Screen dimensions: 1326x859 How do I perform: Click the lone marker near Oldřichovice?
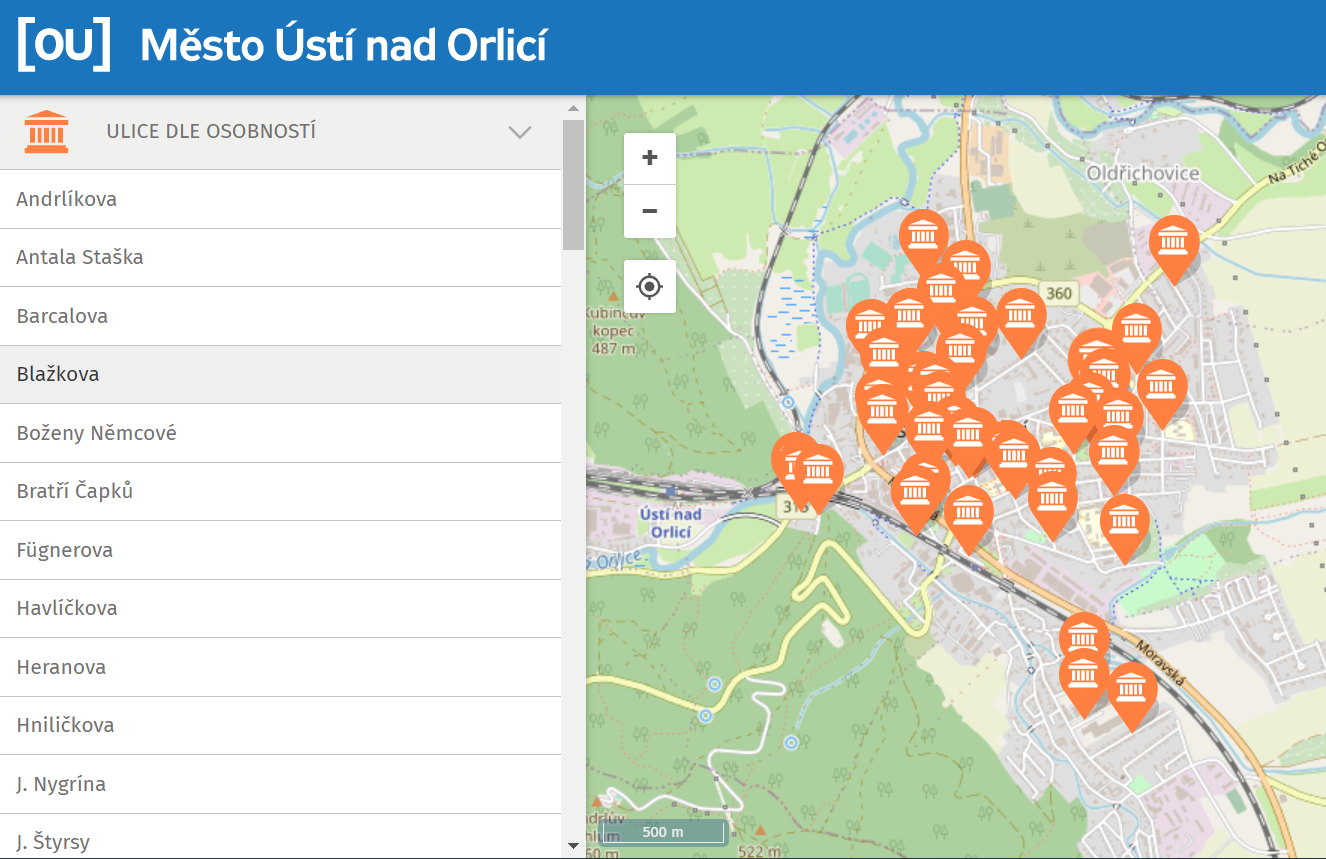click(x=1172, y=245)
